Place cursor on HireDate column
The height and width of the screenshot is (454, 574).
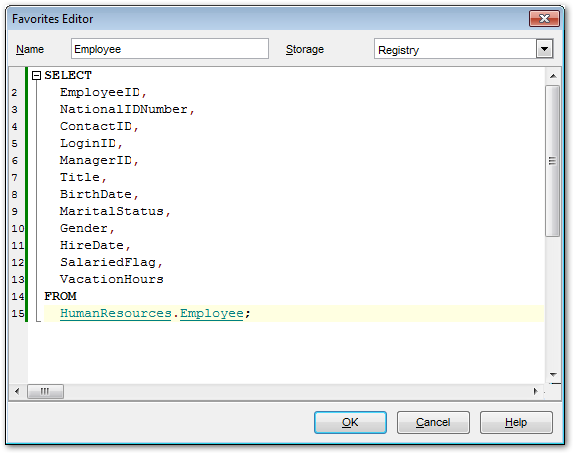click(x=92, y=245)
